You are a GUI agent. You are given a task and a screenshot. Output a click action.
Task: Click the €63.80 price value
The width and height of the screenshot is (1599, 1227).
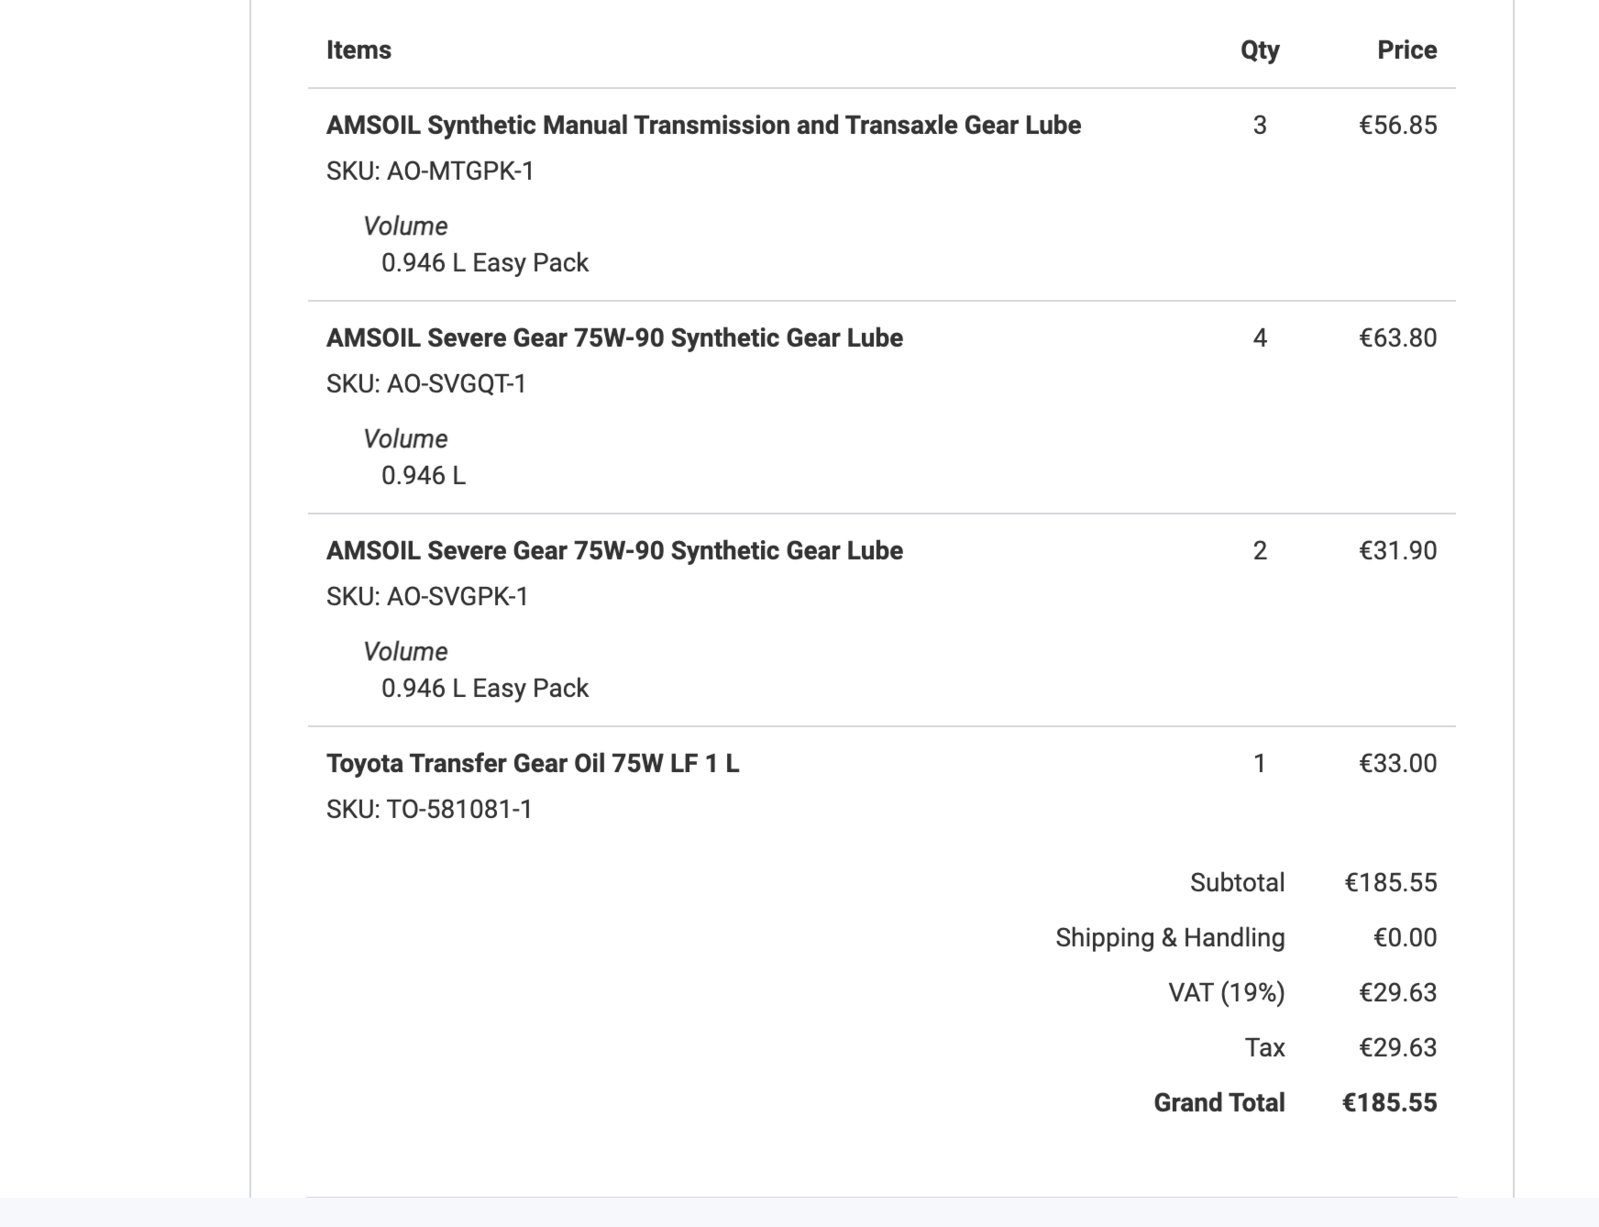pos(1397,338)
